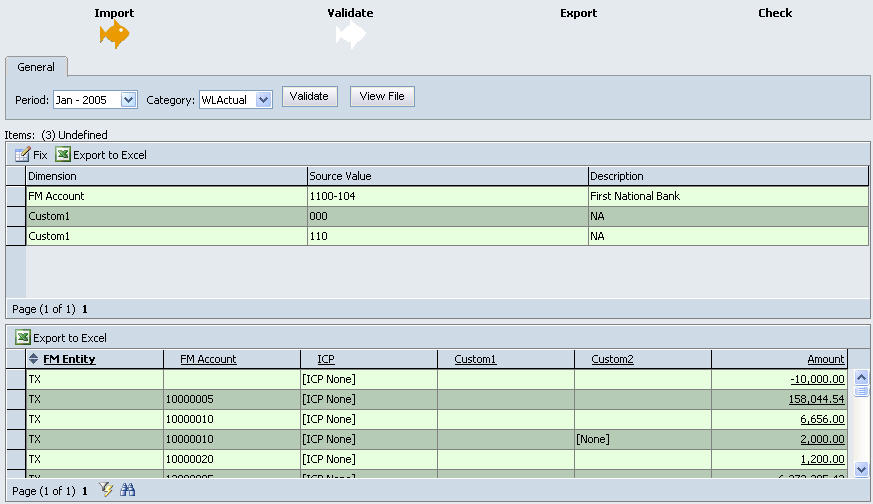Go to the Export workflow step

578,13
